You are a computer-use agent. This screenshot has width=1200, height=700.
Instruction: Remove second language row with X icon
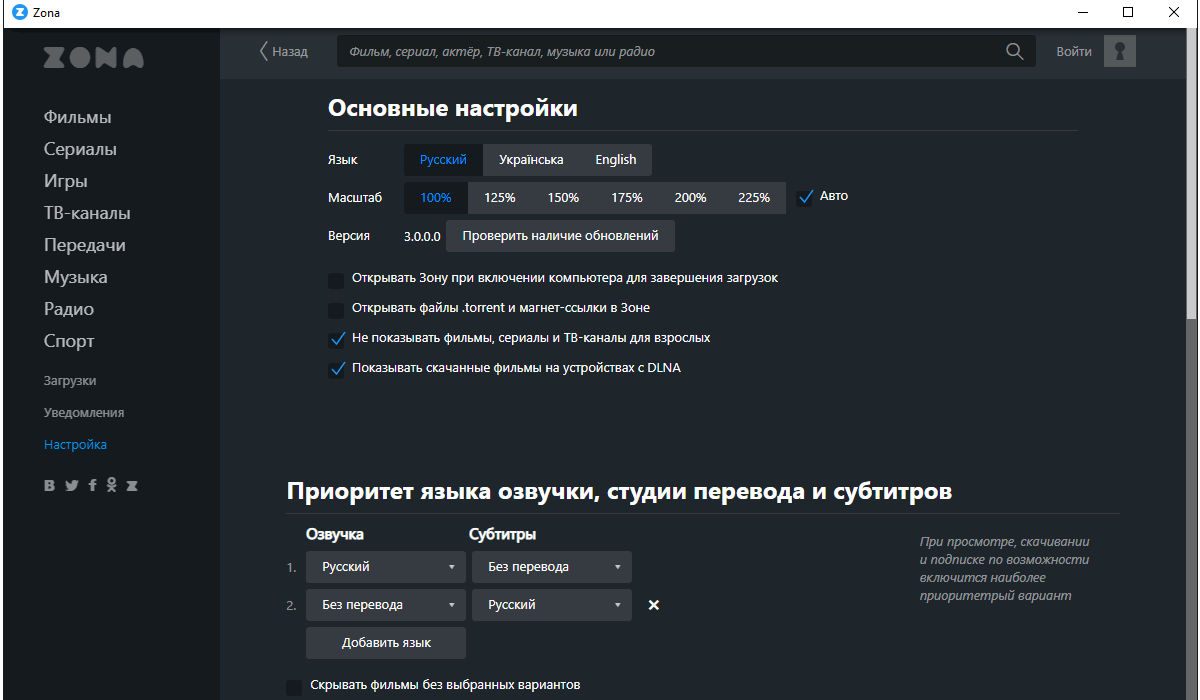(x=654, y=605)
